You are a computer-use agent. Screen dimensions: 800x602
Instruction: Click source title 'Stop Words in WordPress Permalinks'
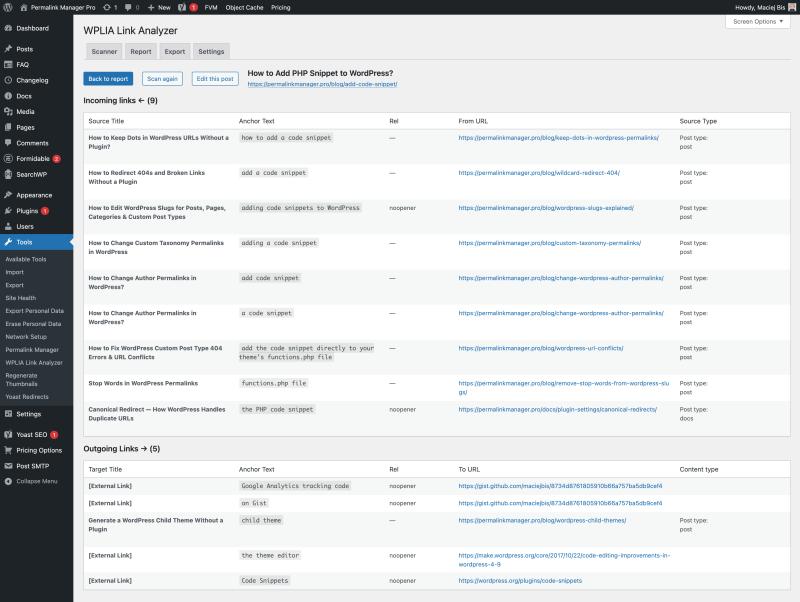tap(143, 383)
